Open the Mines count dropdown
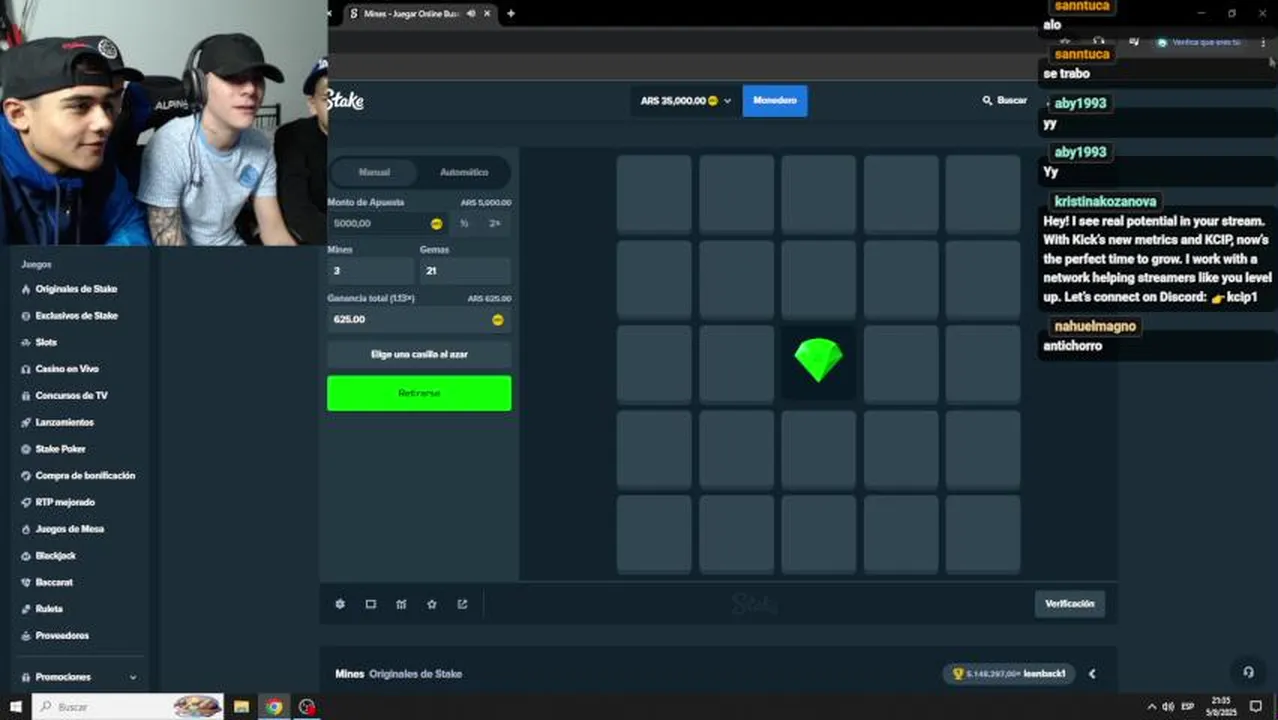This screenshot has width=1278, height=720. pos(370,271)
